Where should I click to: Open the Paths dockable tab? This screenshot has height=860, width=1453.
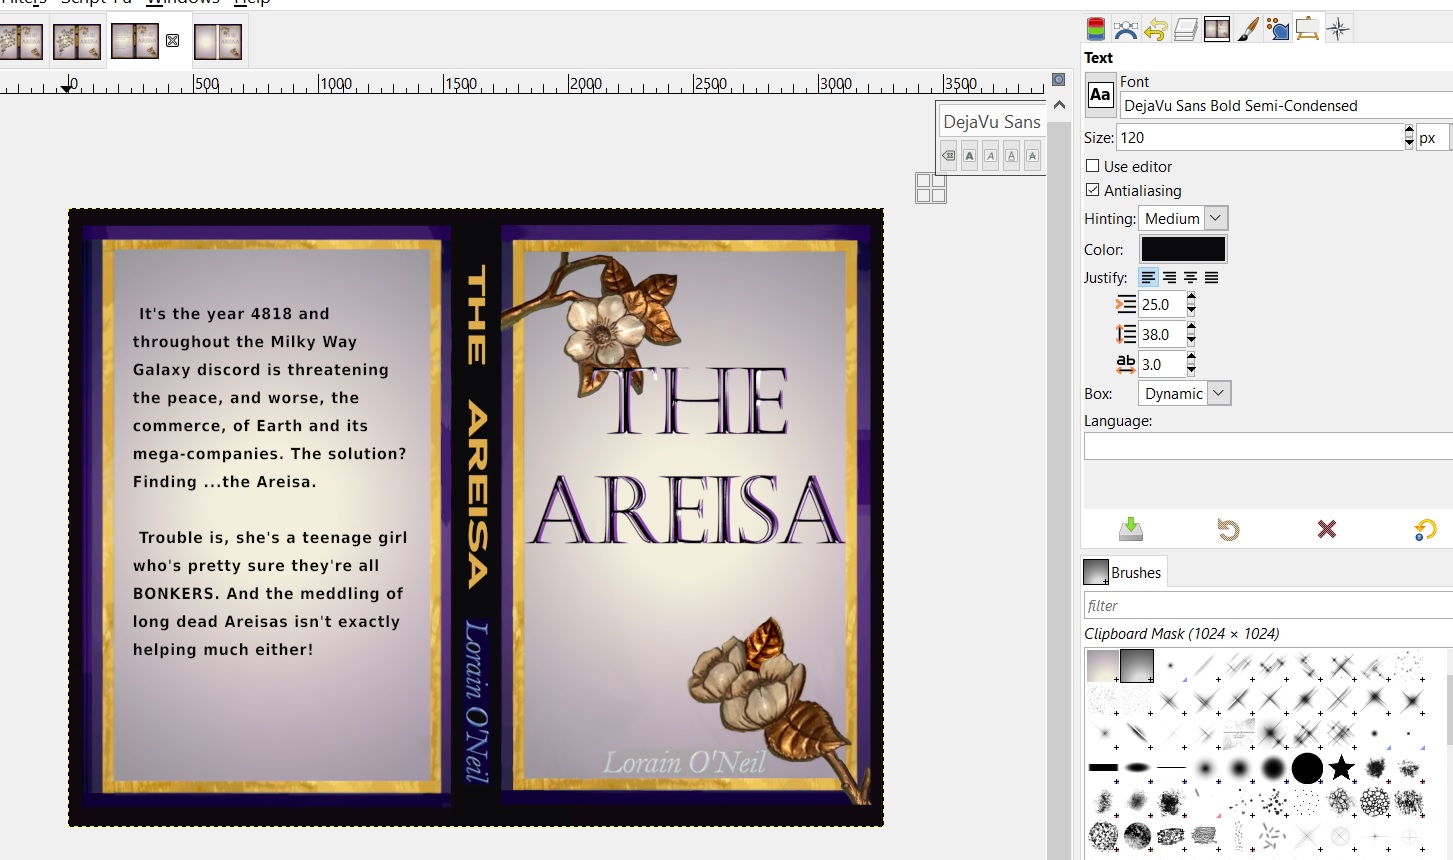coord(1126,29)
